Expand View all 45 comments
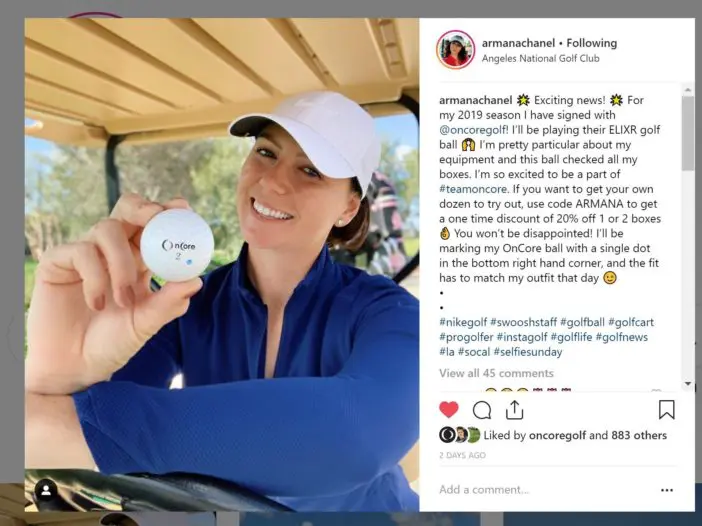The image size is (702, 526). [496, 373]
